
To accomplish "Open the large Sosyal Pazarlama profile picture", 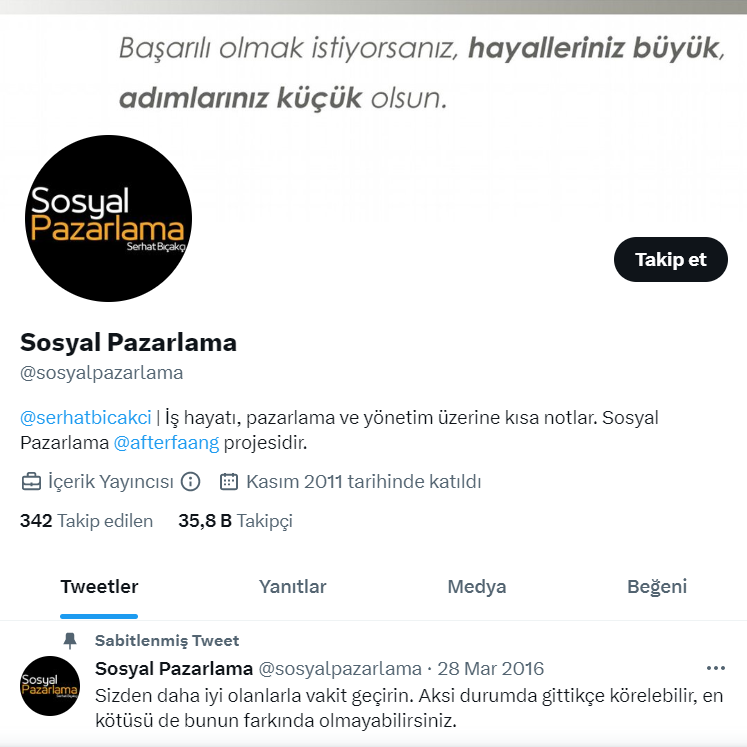I will pos(109,218).
